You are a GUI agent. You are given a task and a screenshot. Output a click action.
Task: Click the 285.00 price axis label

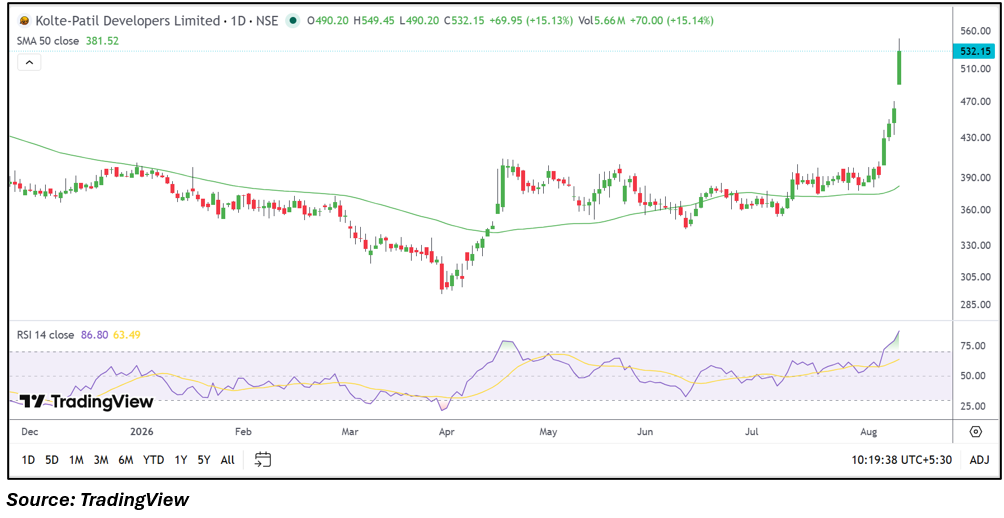point(976,304)
